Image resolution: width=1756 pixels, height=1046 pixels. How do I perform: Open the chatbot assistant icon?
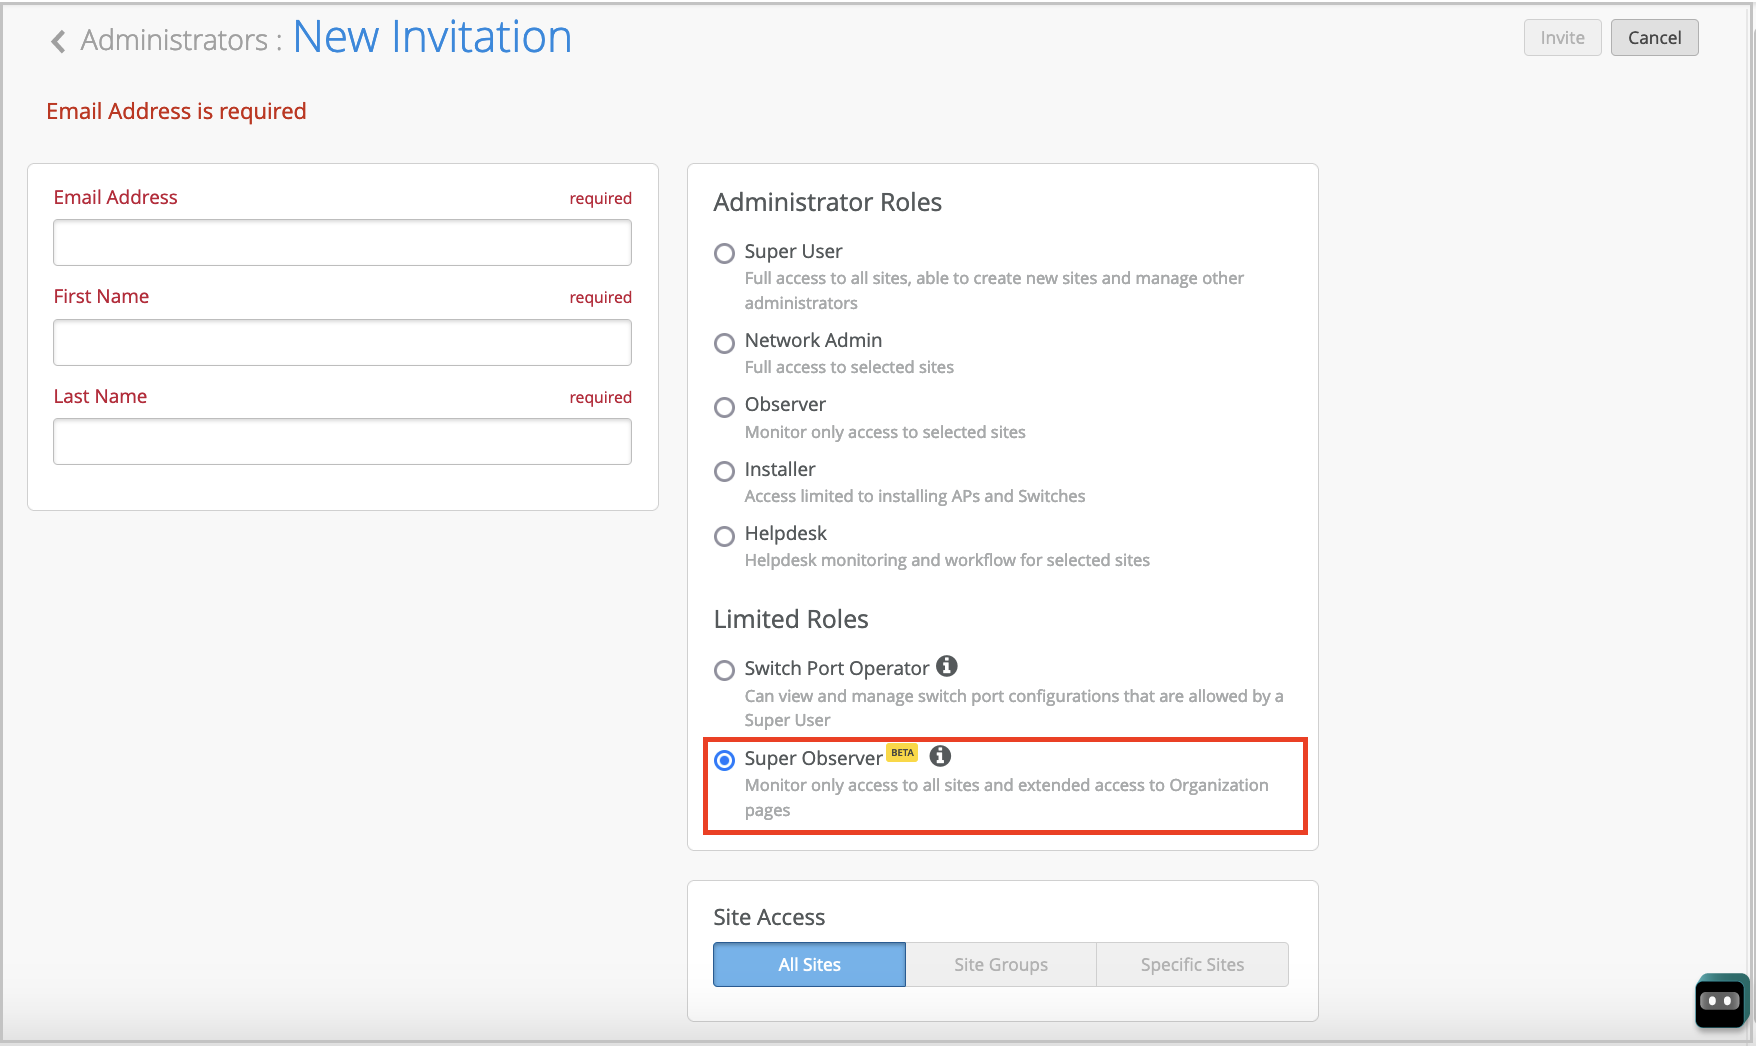[x=1720, y=1000]
